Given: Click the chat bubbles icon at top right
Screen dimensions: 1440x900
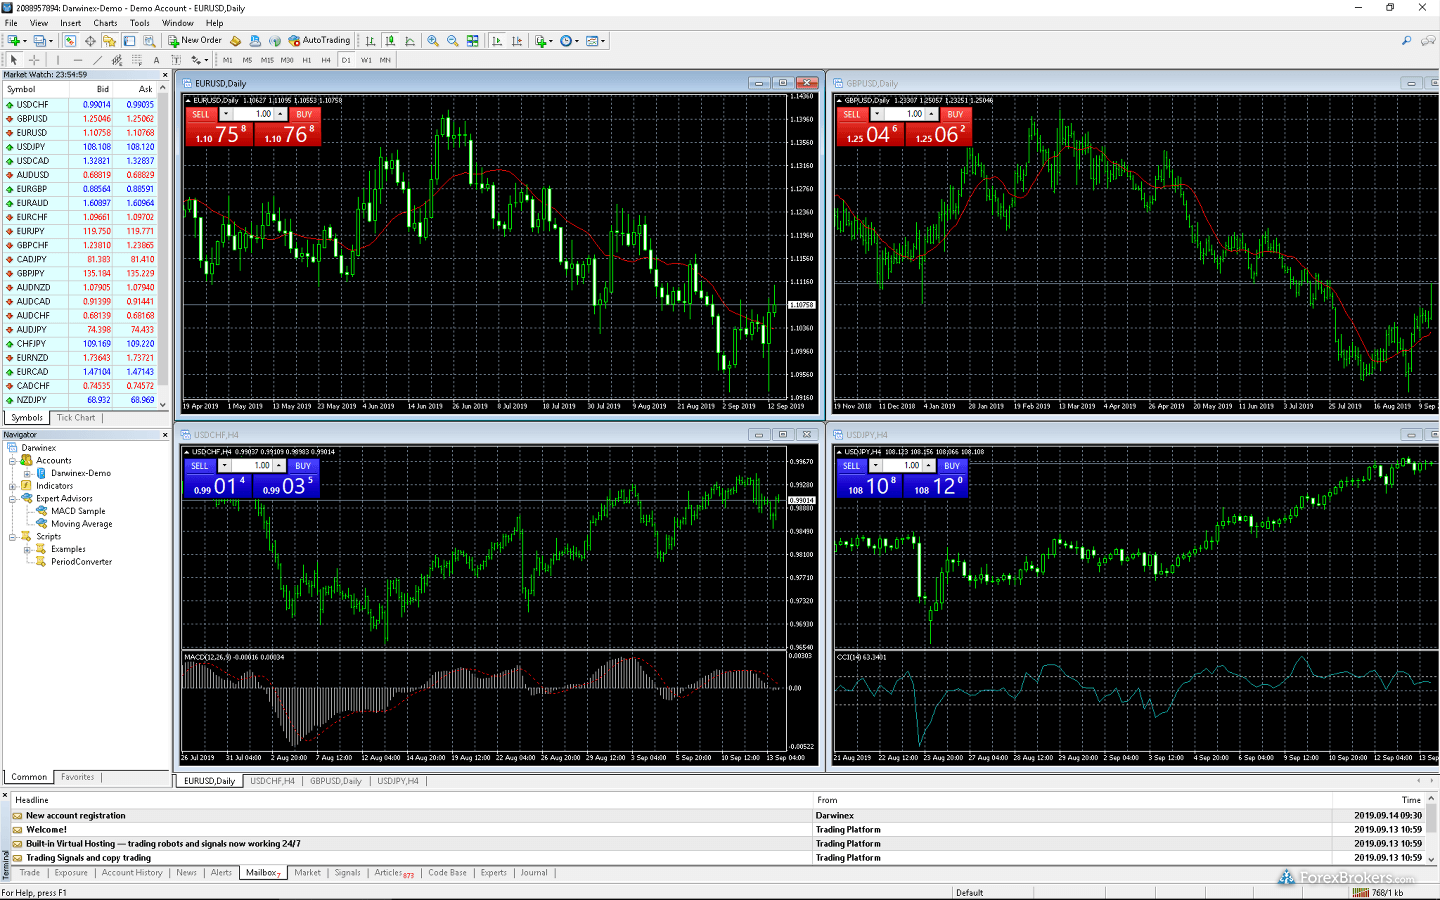Looking at the screenshot, I should point(1428,41).
